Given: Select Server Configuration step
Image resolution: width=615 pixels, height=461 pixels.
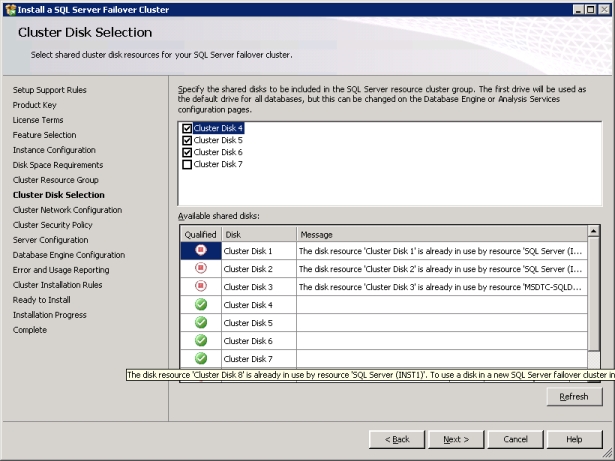Looking at the screenshot, I should [x=50, y=240].
